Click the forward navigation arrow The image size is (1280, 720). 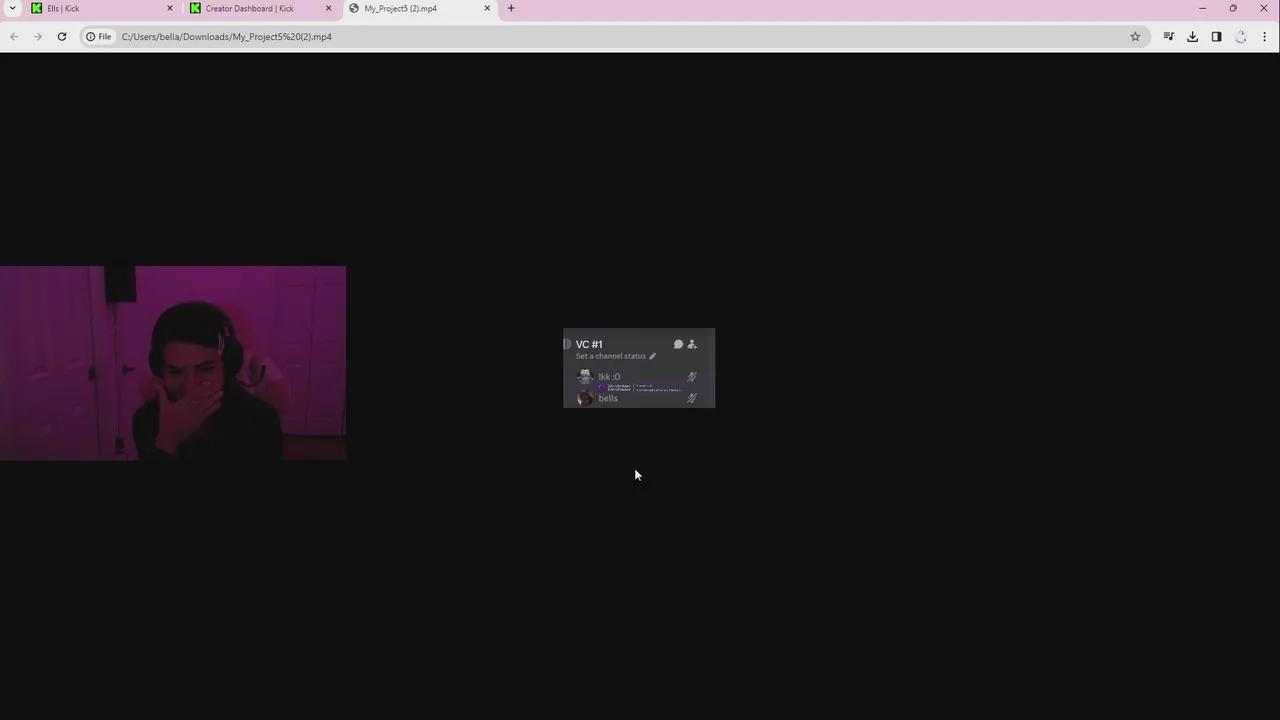point(38,37)
